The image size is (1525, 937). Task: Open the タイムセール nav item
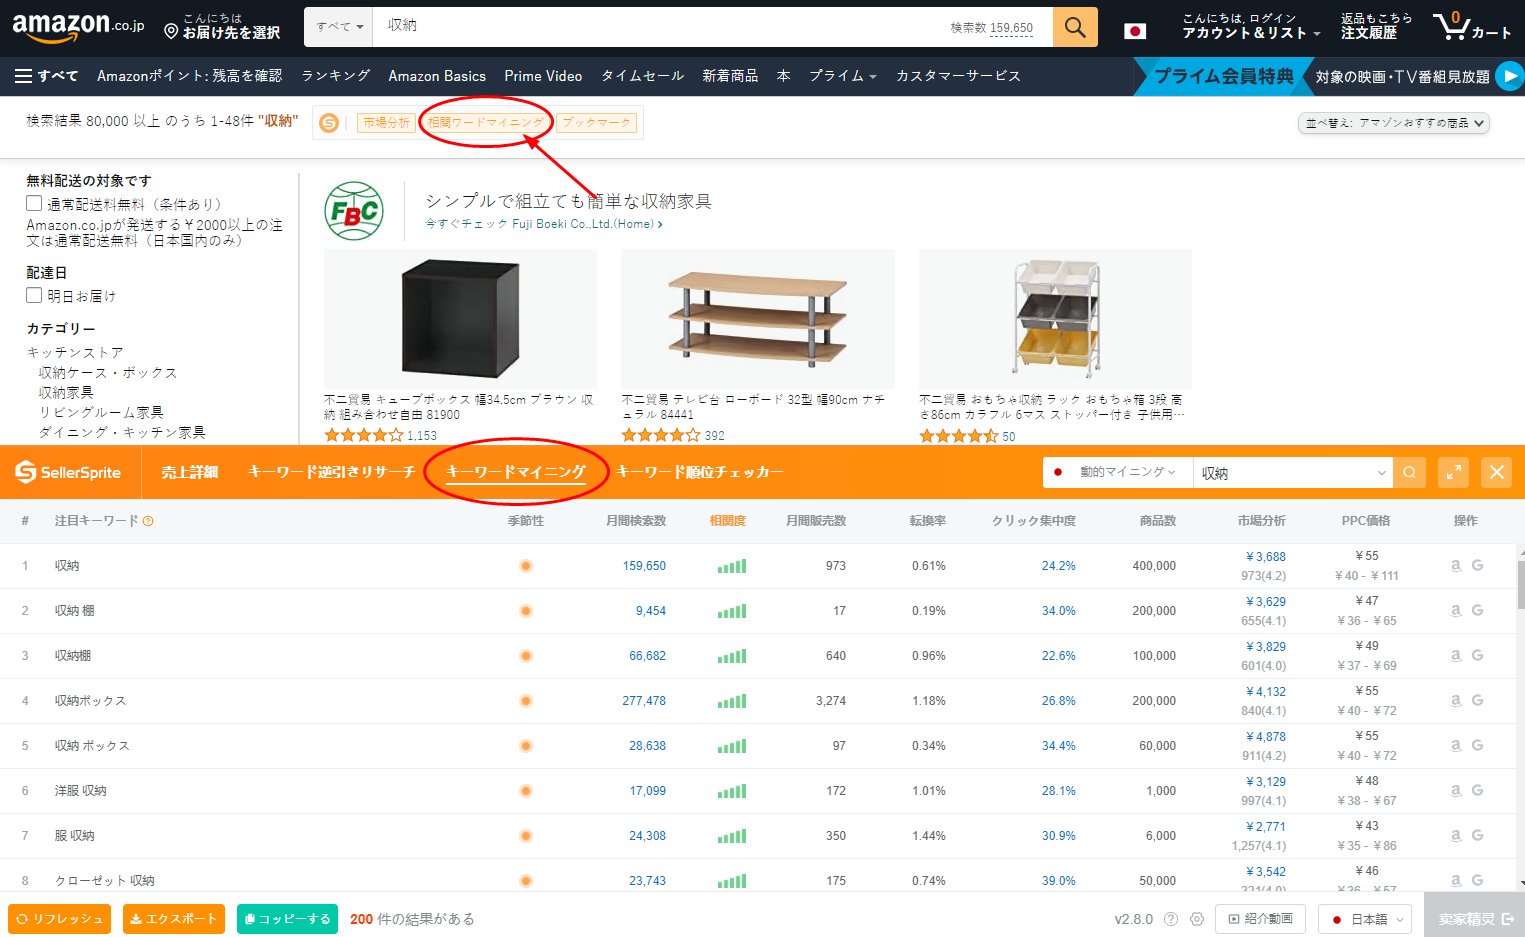point(643,76)
